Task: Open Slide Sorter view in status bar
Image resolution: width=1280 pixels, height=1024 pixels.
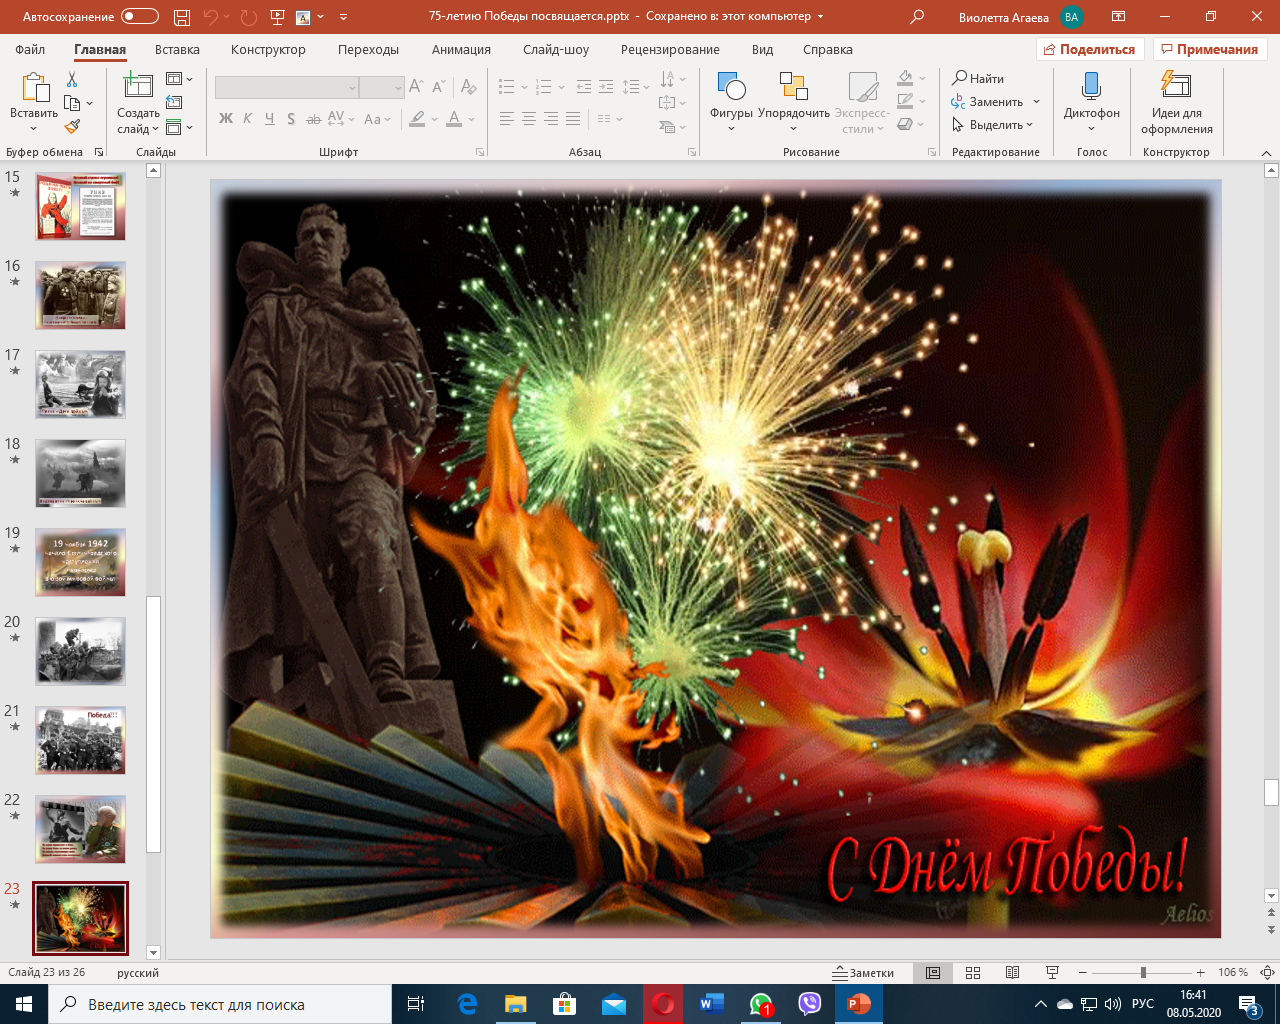Action: 972,972
